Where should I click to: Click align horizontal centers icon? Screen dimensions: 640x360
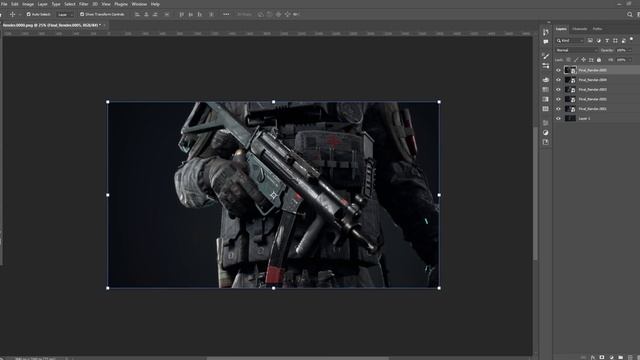[x=146, y=14]
